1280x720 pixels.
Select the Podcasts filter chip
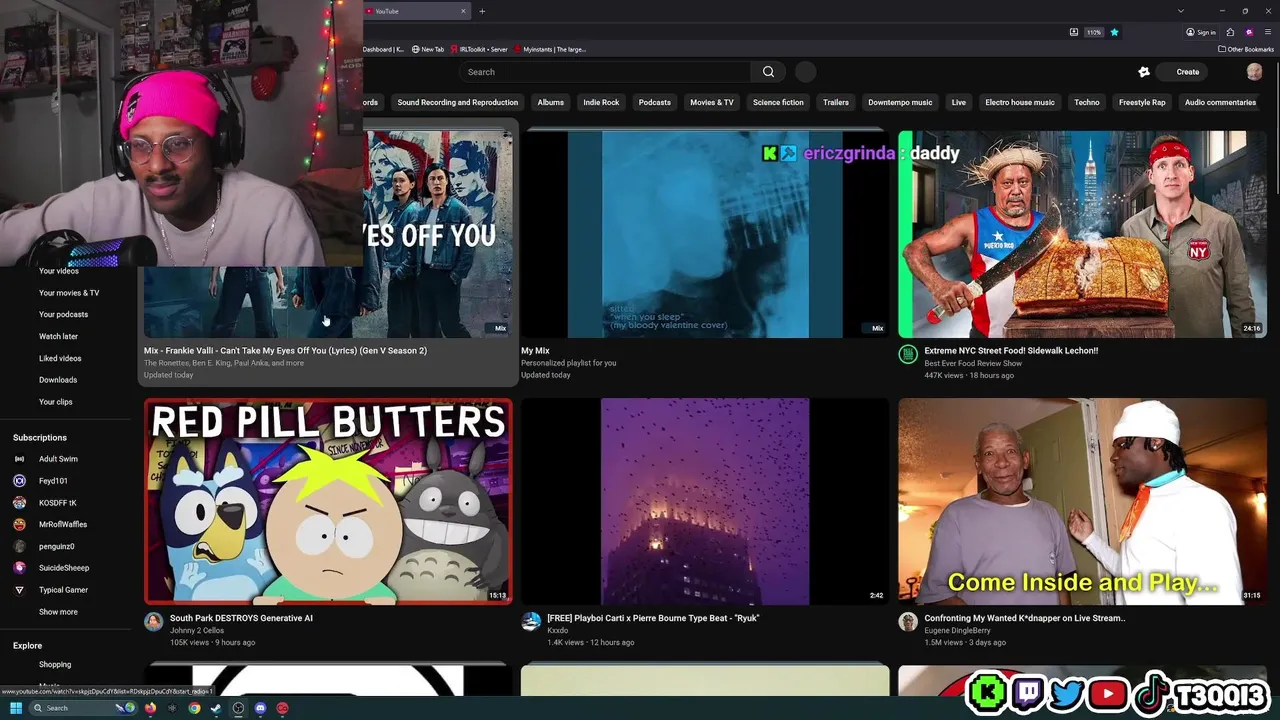[x=655, y=102]
